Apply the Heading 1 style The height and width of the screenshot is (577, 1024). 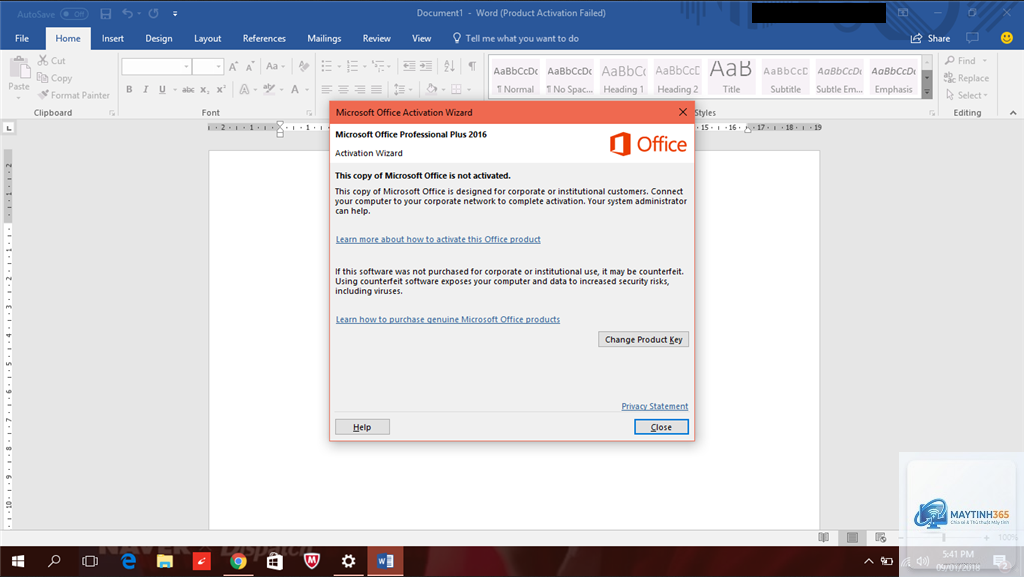pos(623,77)
